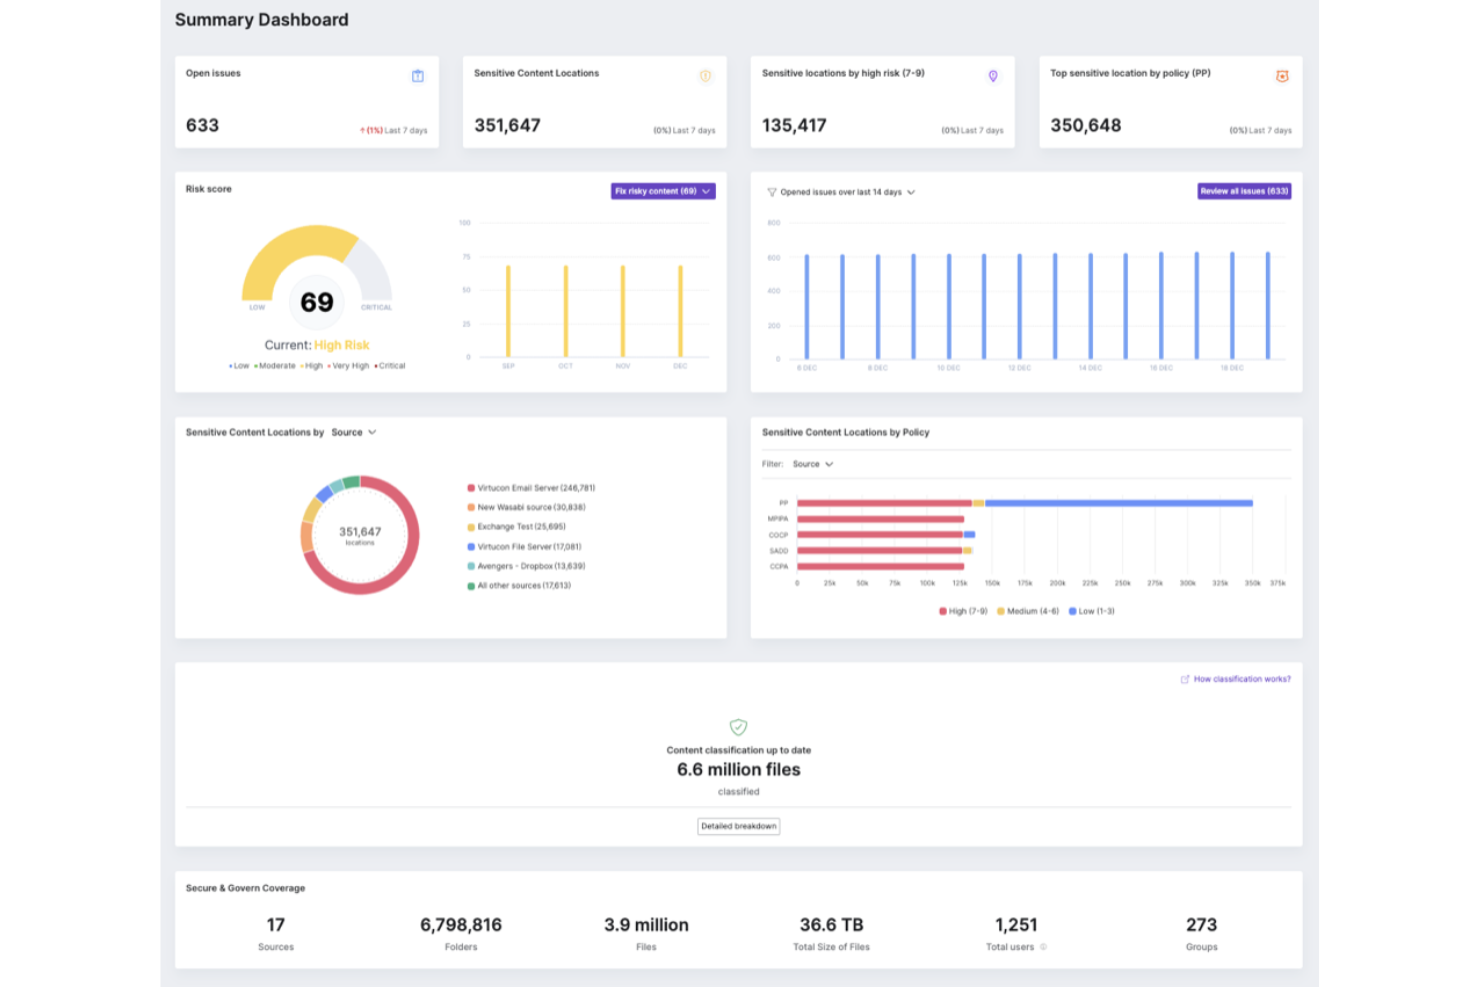Click the donut chart center 351,647 locations
This screenshot has width=1480, height=987.
click(360, 535)
